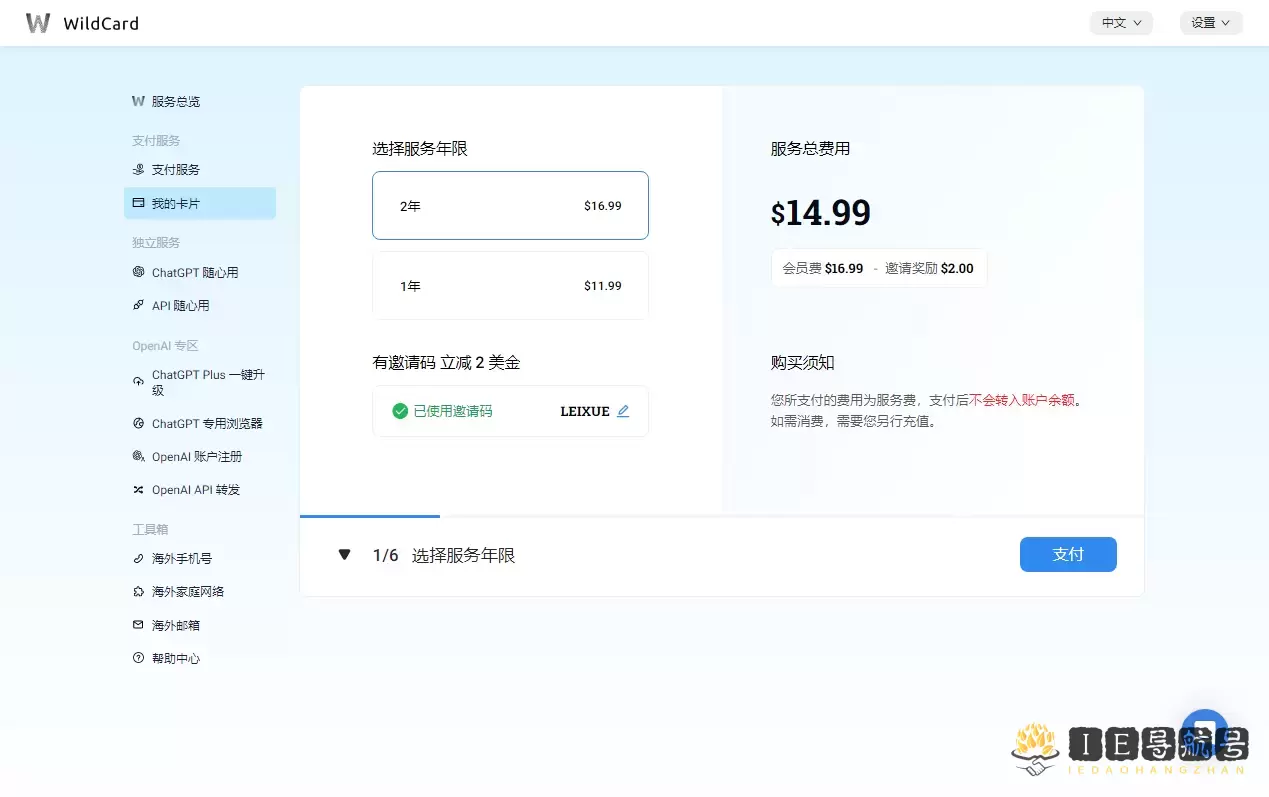Click the upload icon for ChatGPT Plus 一键升级

click(139, 382)
